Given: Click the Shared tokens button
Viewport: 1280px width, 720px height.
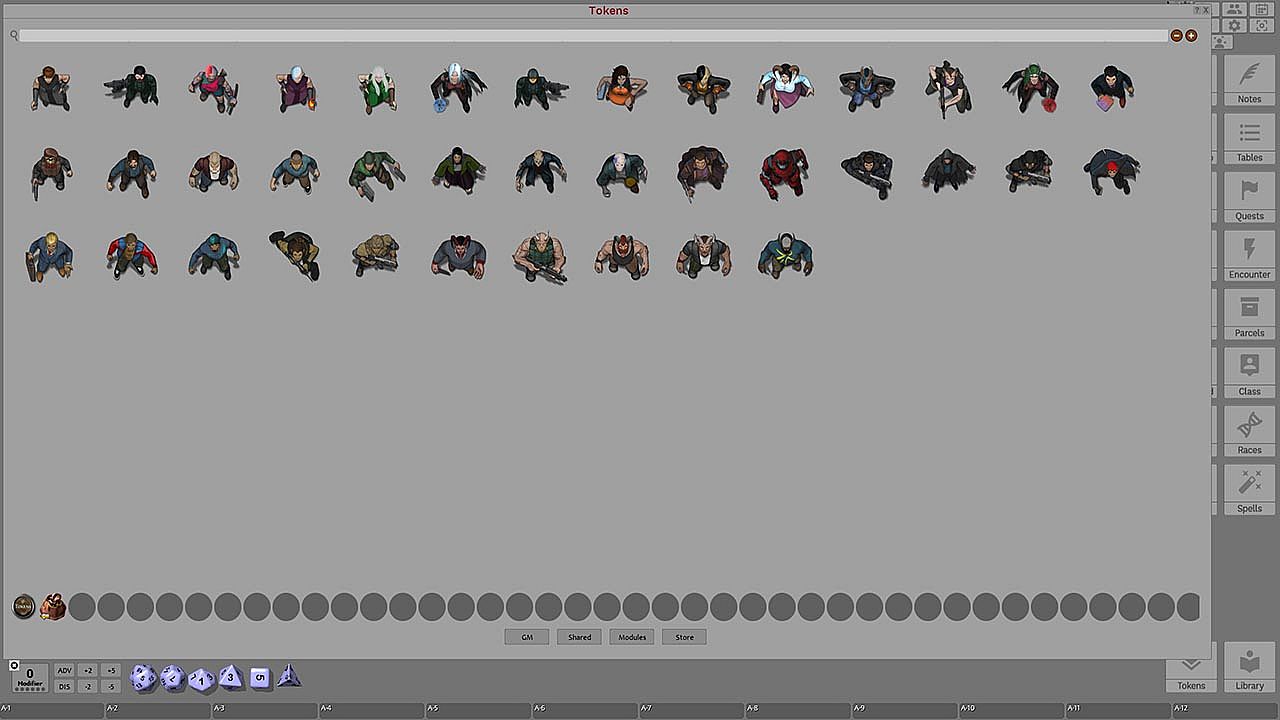Looking at the screenshot, I should click(x=579, y=637).
